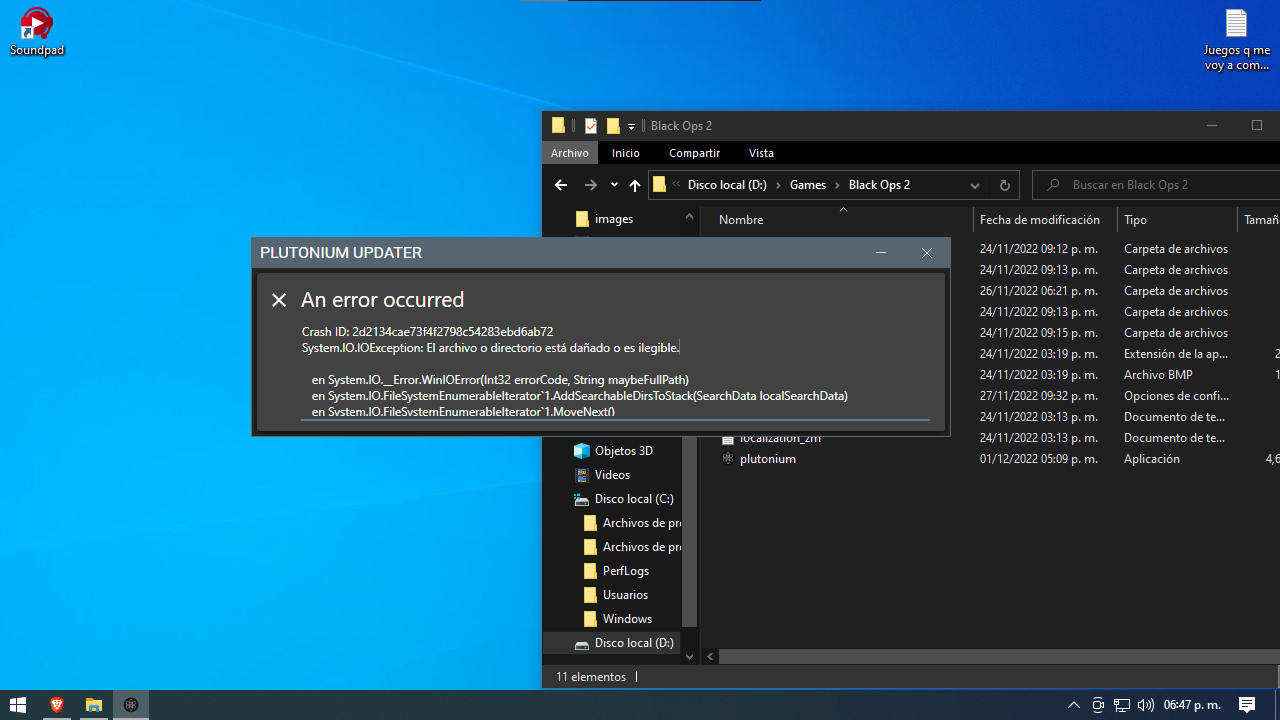Click the plutonium application icon in file list
The image size is (1280, 720).
tap(728, 459)
